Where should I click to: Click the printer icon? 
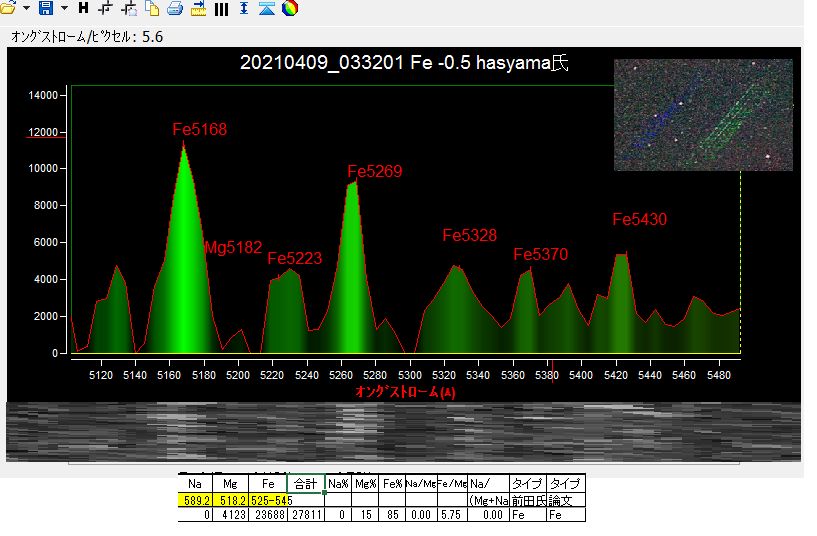click(175, 8)
